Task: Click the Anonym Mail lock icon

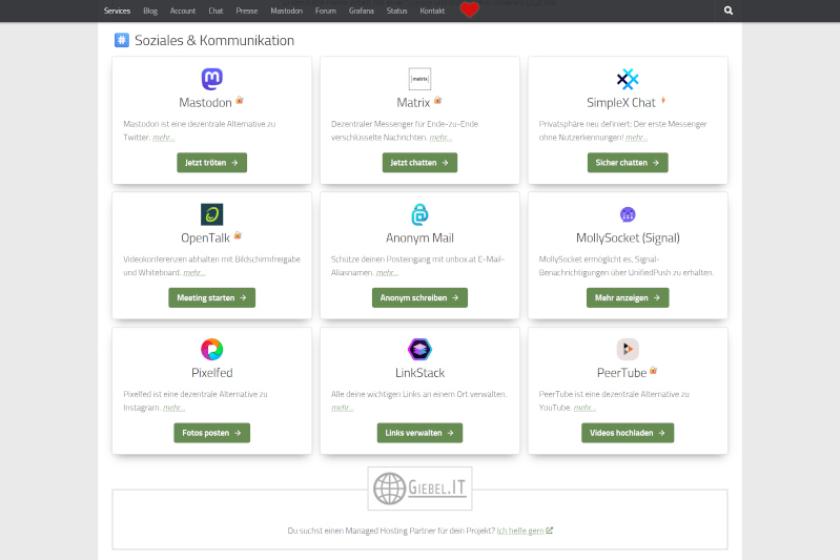Action: point(420,214)
